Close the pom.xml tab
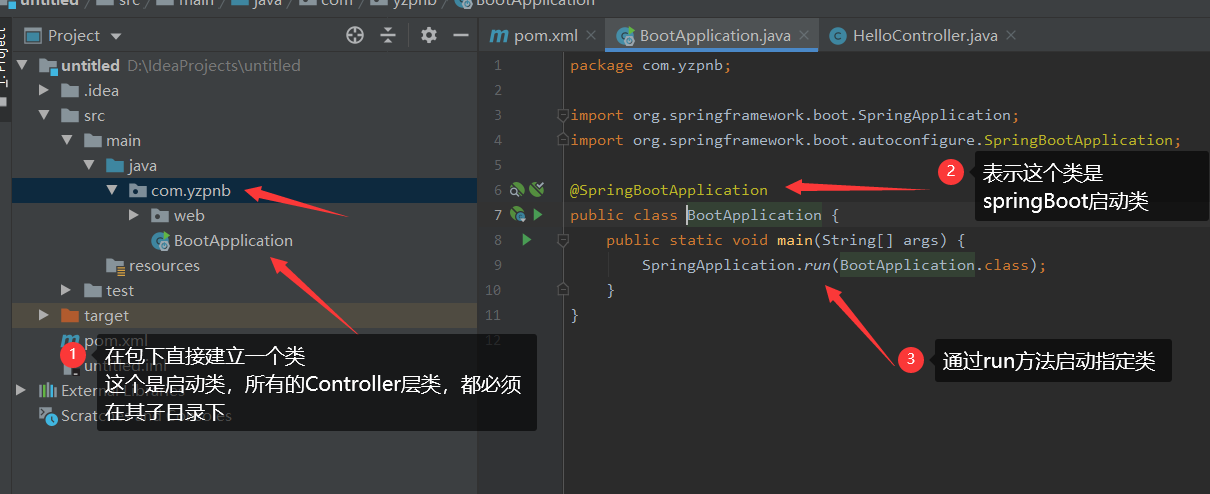The height and width of the screenshot is (494, 1210). tap(591, 35)
